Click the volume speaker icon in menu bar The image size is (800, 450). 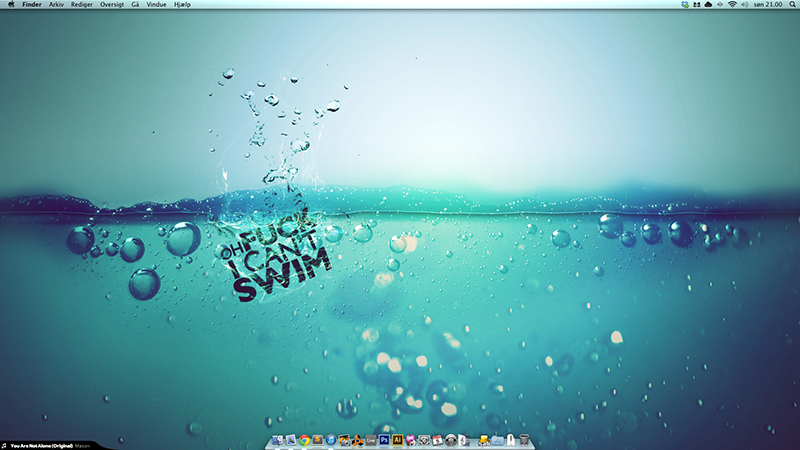tap(745, 4)
